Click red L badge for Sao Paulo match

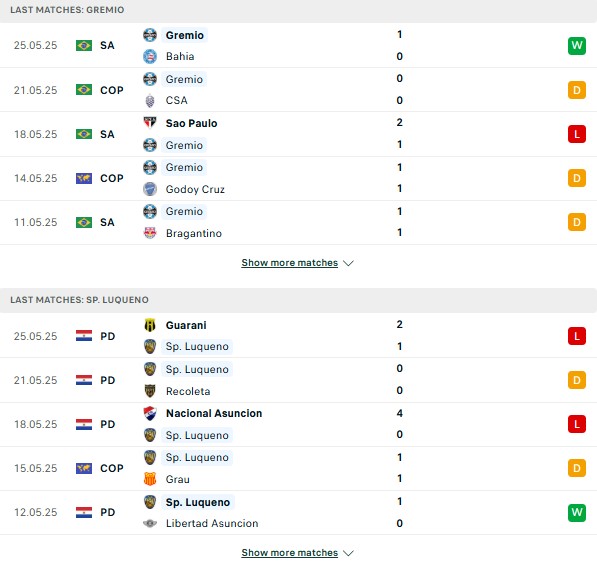(576, 134)
